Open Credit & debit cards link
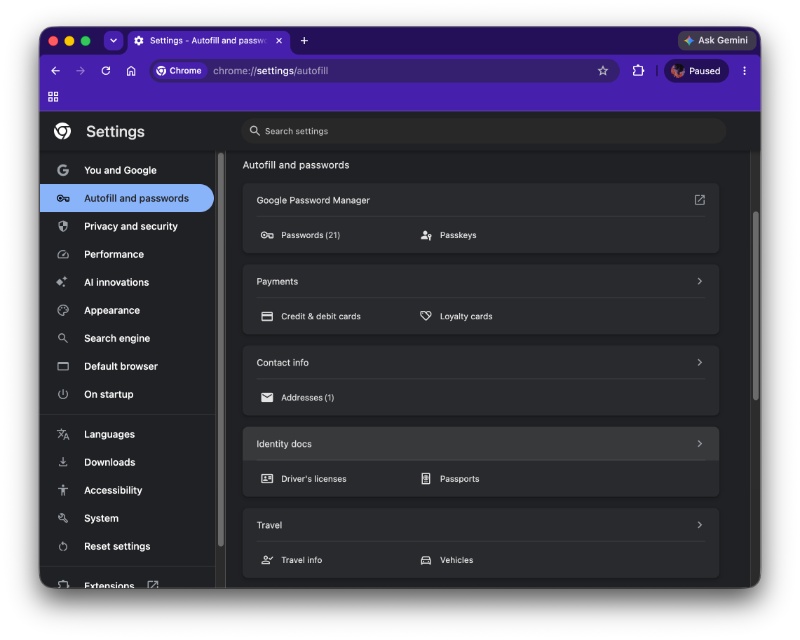The image size is (800, 640). [320, 316]
